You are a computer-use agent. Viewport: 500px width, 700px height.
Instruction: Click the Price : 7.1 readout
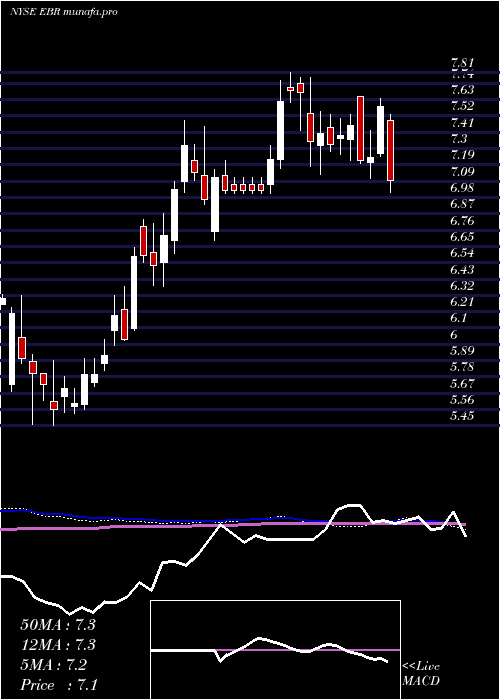point(58,685)
